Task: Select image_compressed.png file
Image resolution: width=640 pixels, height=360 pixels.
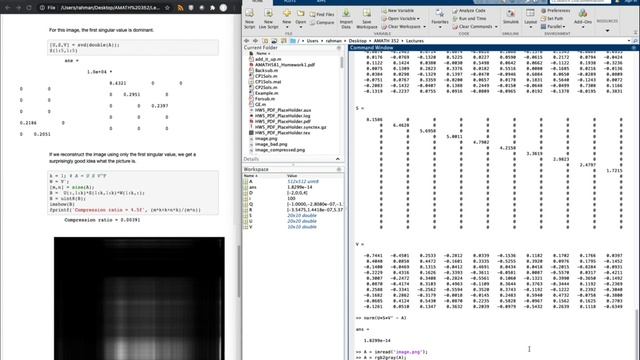Action: [280, 150]
